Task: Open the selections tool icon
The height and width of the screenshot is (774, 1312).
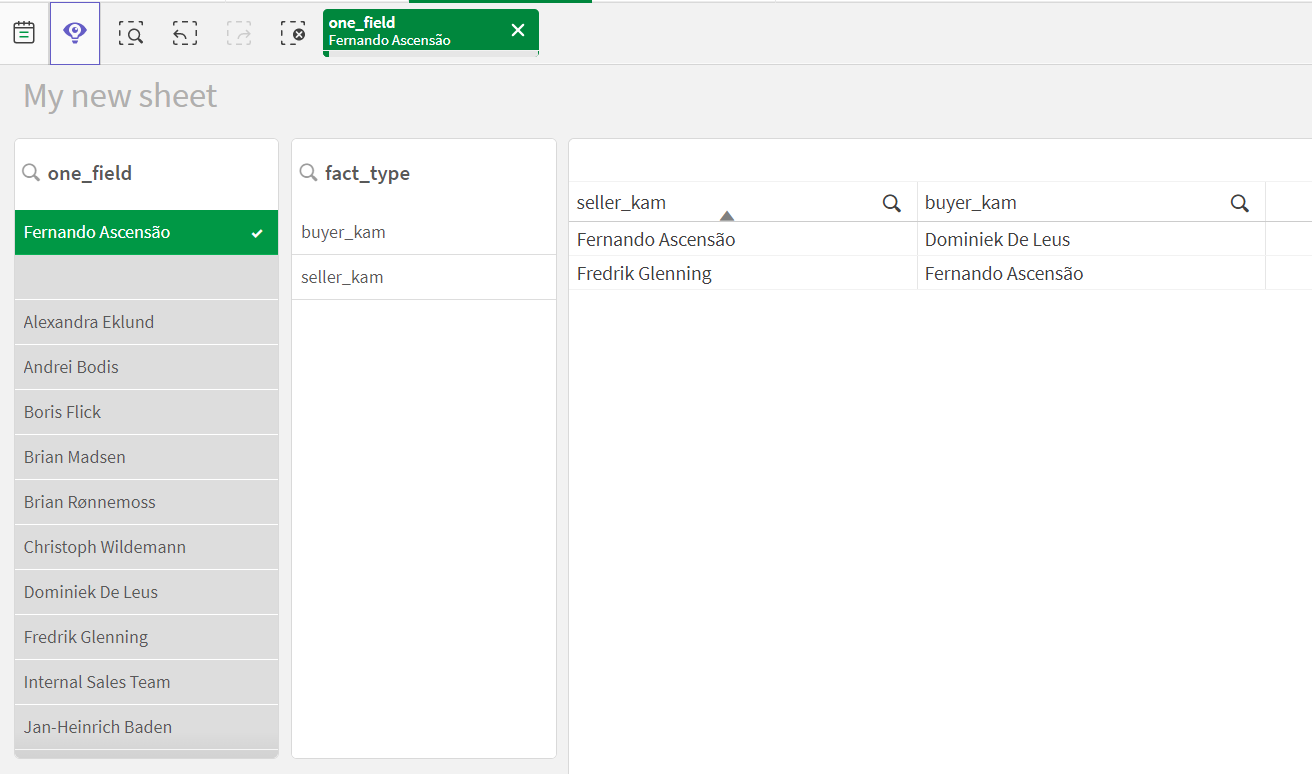Action: pos(24,33)
